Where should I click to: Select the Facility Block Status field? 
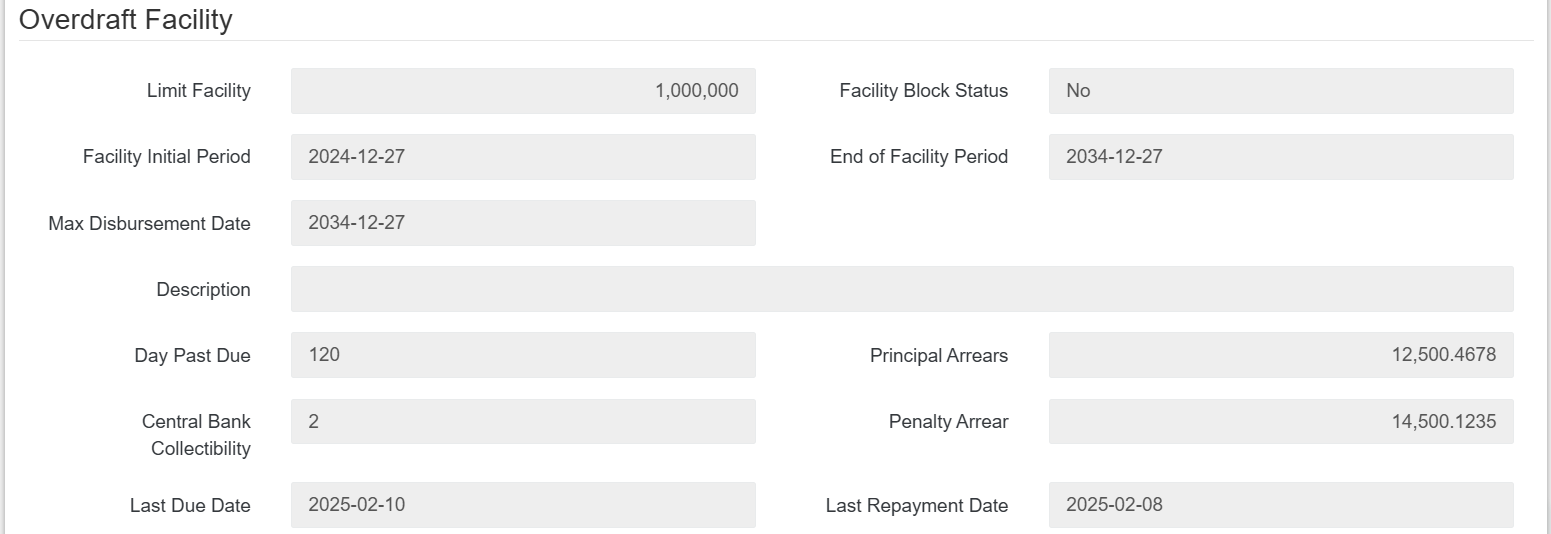click(x=1280, y=91)
